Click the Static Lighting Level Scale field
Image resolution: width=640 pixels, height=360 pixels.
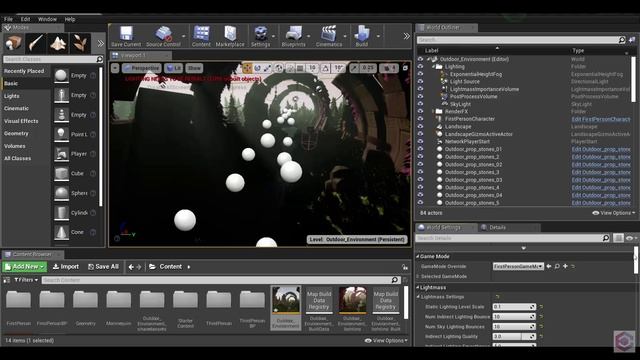[514, 307]
